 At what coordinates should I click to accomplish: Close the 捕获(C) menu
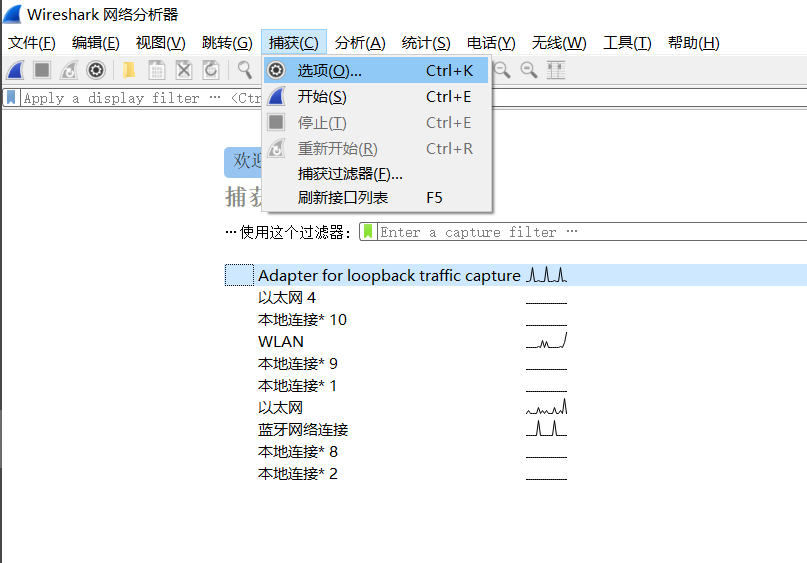[293, 43]
